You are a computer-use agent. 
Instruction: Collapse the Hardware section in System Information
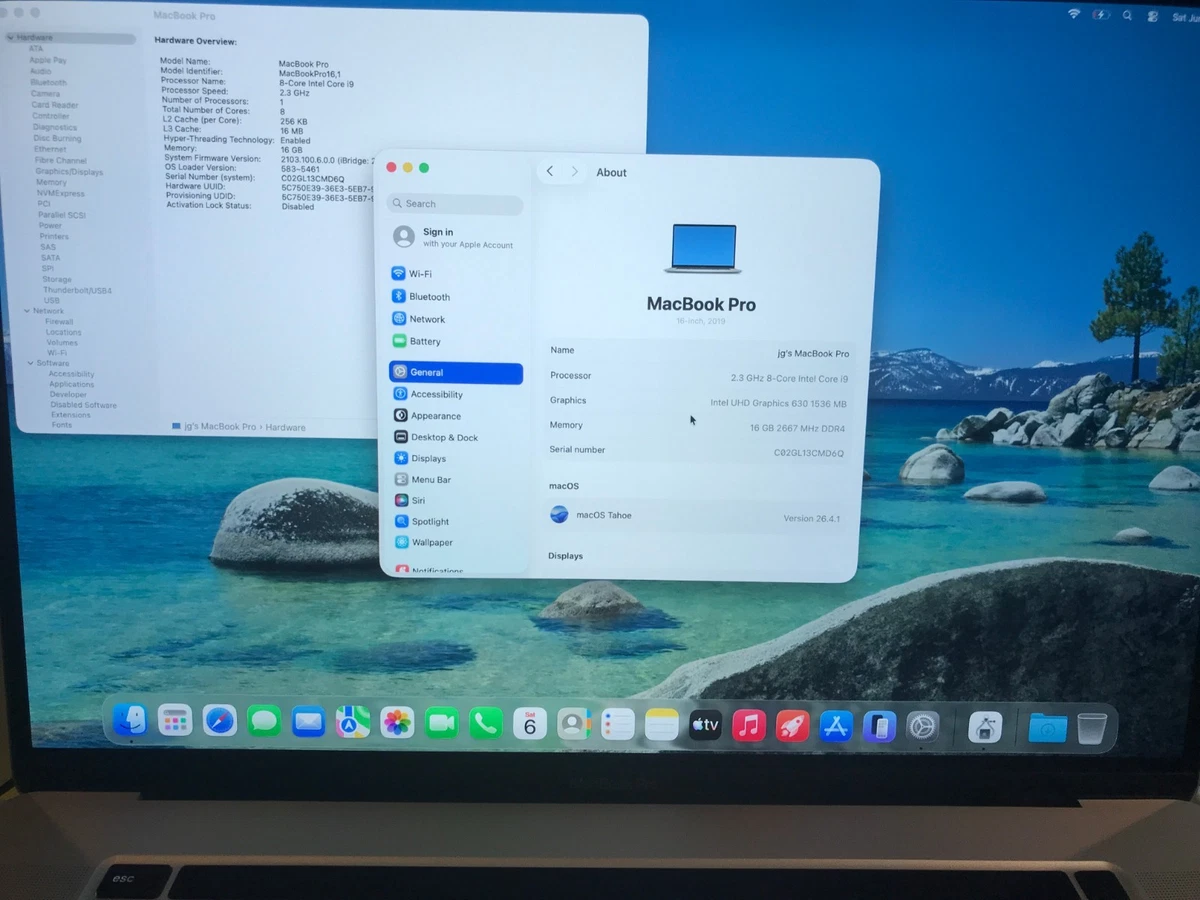pyautogui.click(x=10, y=38)
